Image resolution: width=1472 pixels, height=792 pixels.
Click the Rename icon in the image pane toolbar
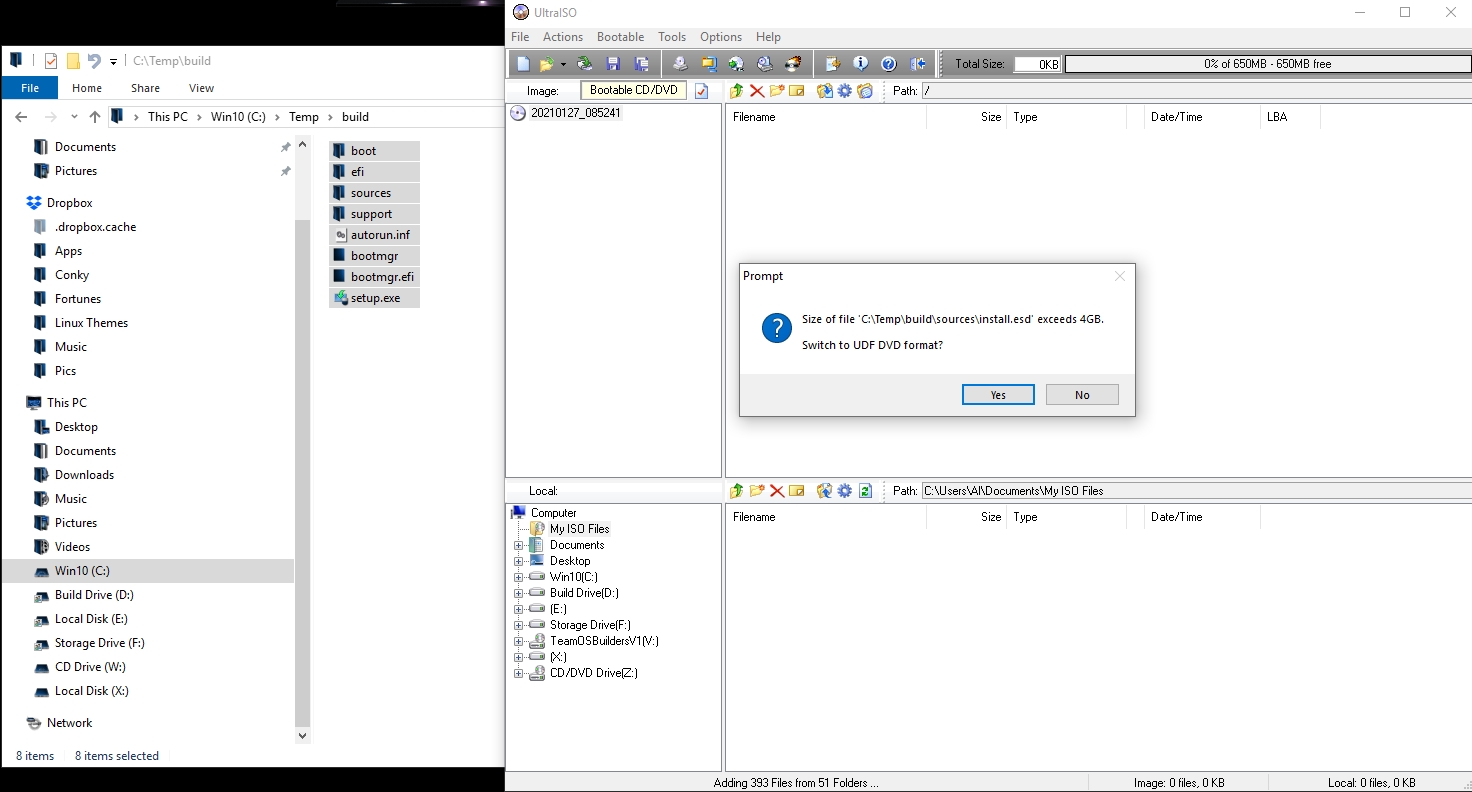(797, 91)
